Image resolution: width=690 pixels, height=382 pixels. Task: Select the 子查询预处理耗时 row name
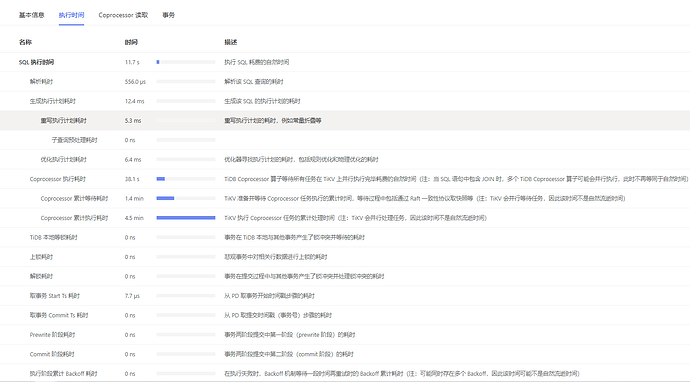pyautogui.click(x=74, y=140)
